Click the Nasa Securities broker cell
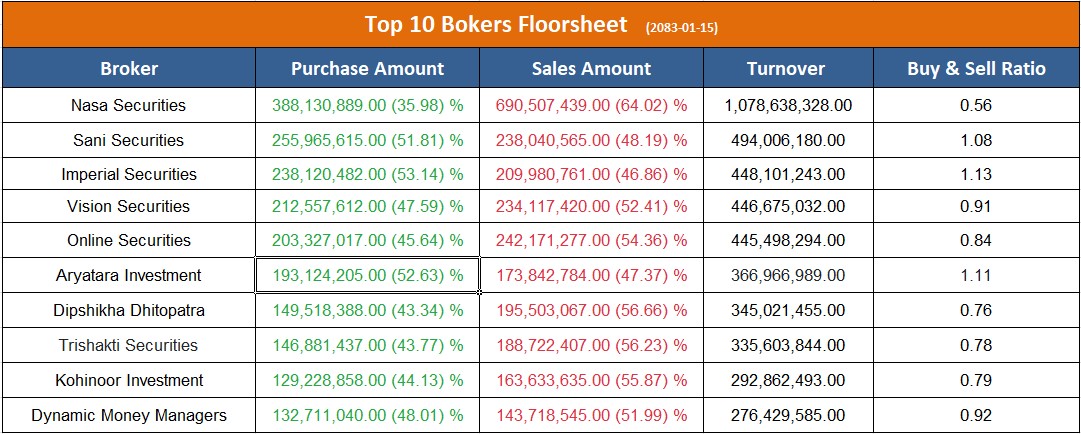The image size is (1081, 434). coord(129,105)
